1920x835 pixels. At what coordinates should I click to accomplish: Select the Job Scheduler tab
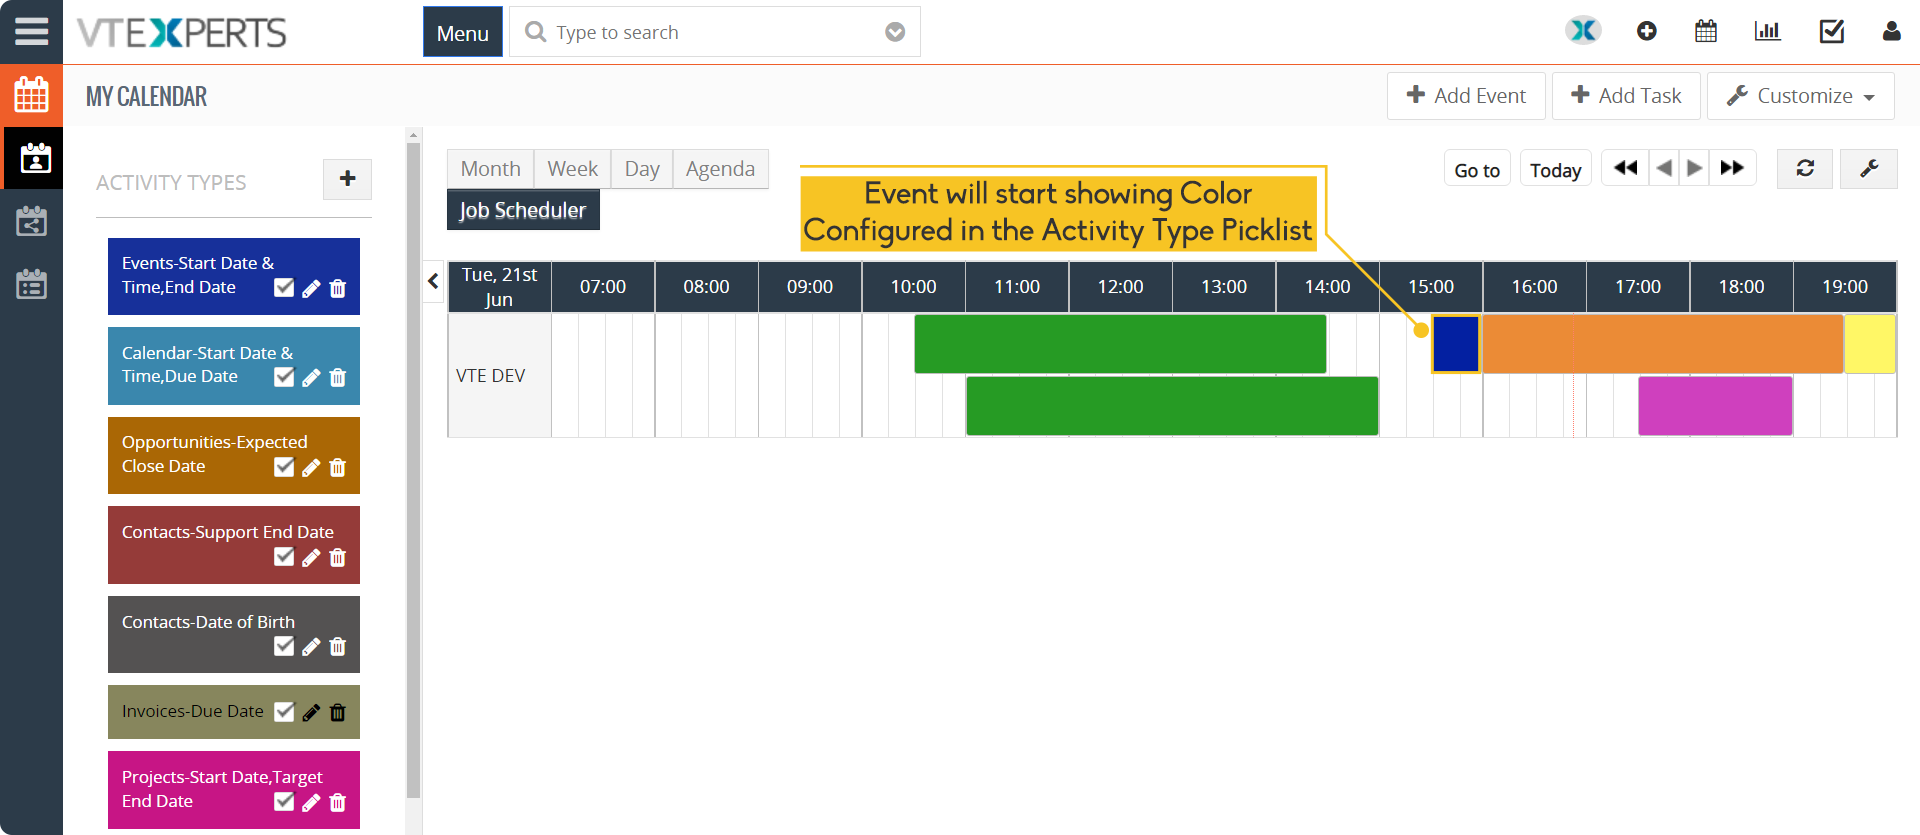[x=523, y=210]
